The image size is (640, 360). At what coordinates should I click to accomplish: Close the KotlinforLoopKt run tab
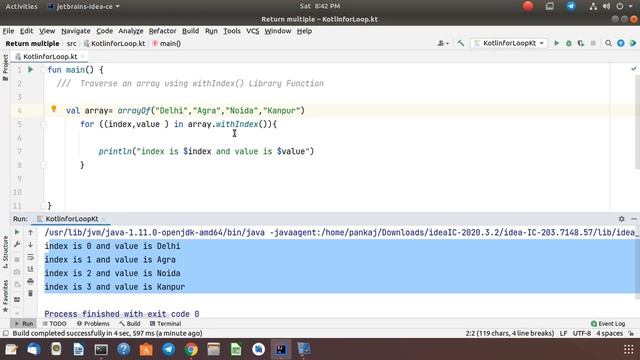tap(104, 219)
